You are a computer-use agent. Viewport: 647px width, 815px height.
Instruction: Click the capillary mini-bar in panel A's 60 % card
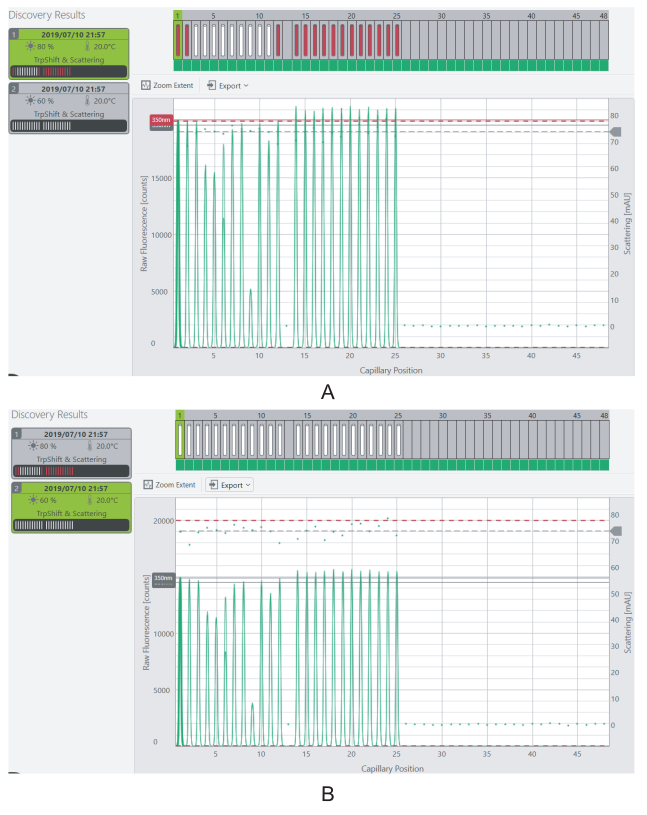pos(69,125)
